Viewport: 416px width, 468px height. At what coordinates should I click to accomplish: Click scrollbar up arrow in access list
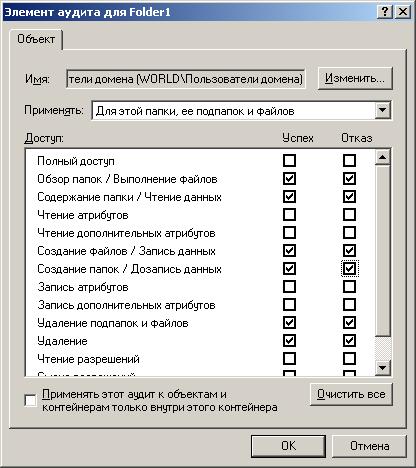(382, 157)
